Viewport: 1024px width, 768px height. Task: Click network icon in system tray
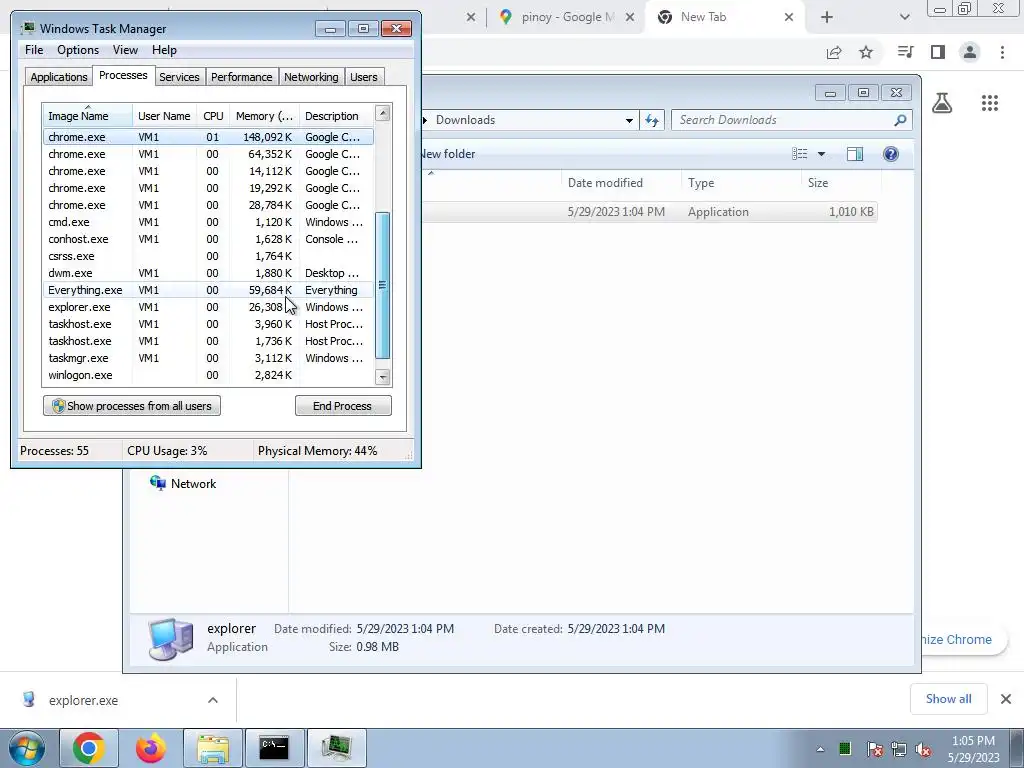(899, 749)
